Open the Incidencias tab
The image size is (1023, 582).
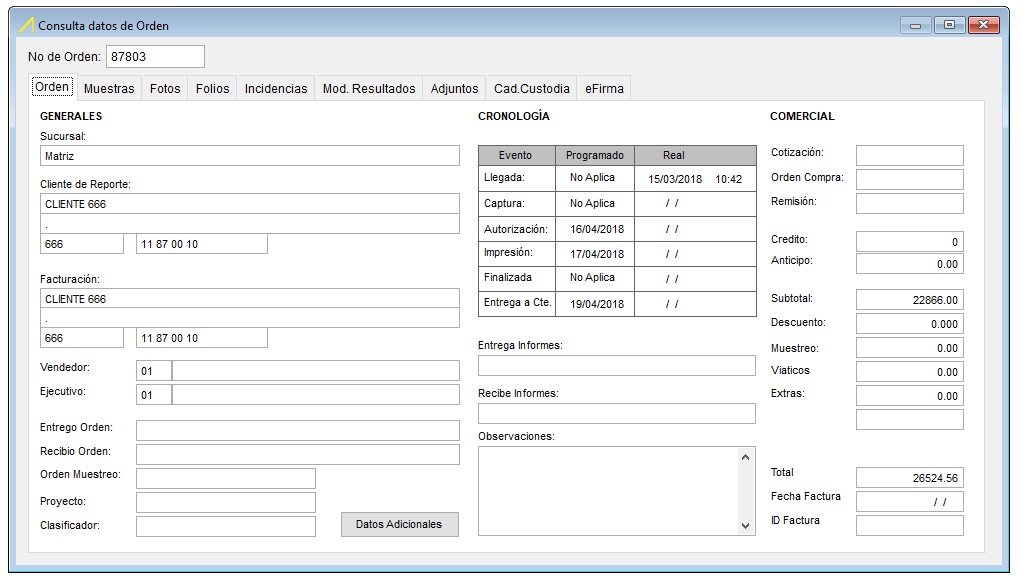click(276, 89)
